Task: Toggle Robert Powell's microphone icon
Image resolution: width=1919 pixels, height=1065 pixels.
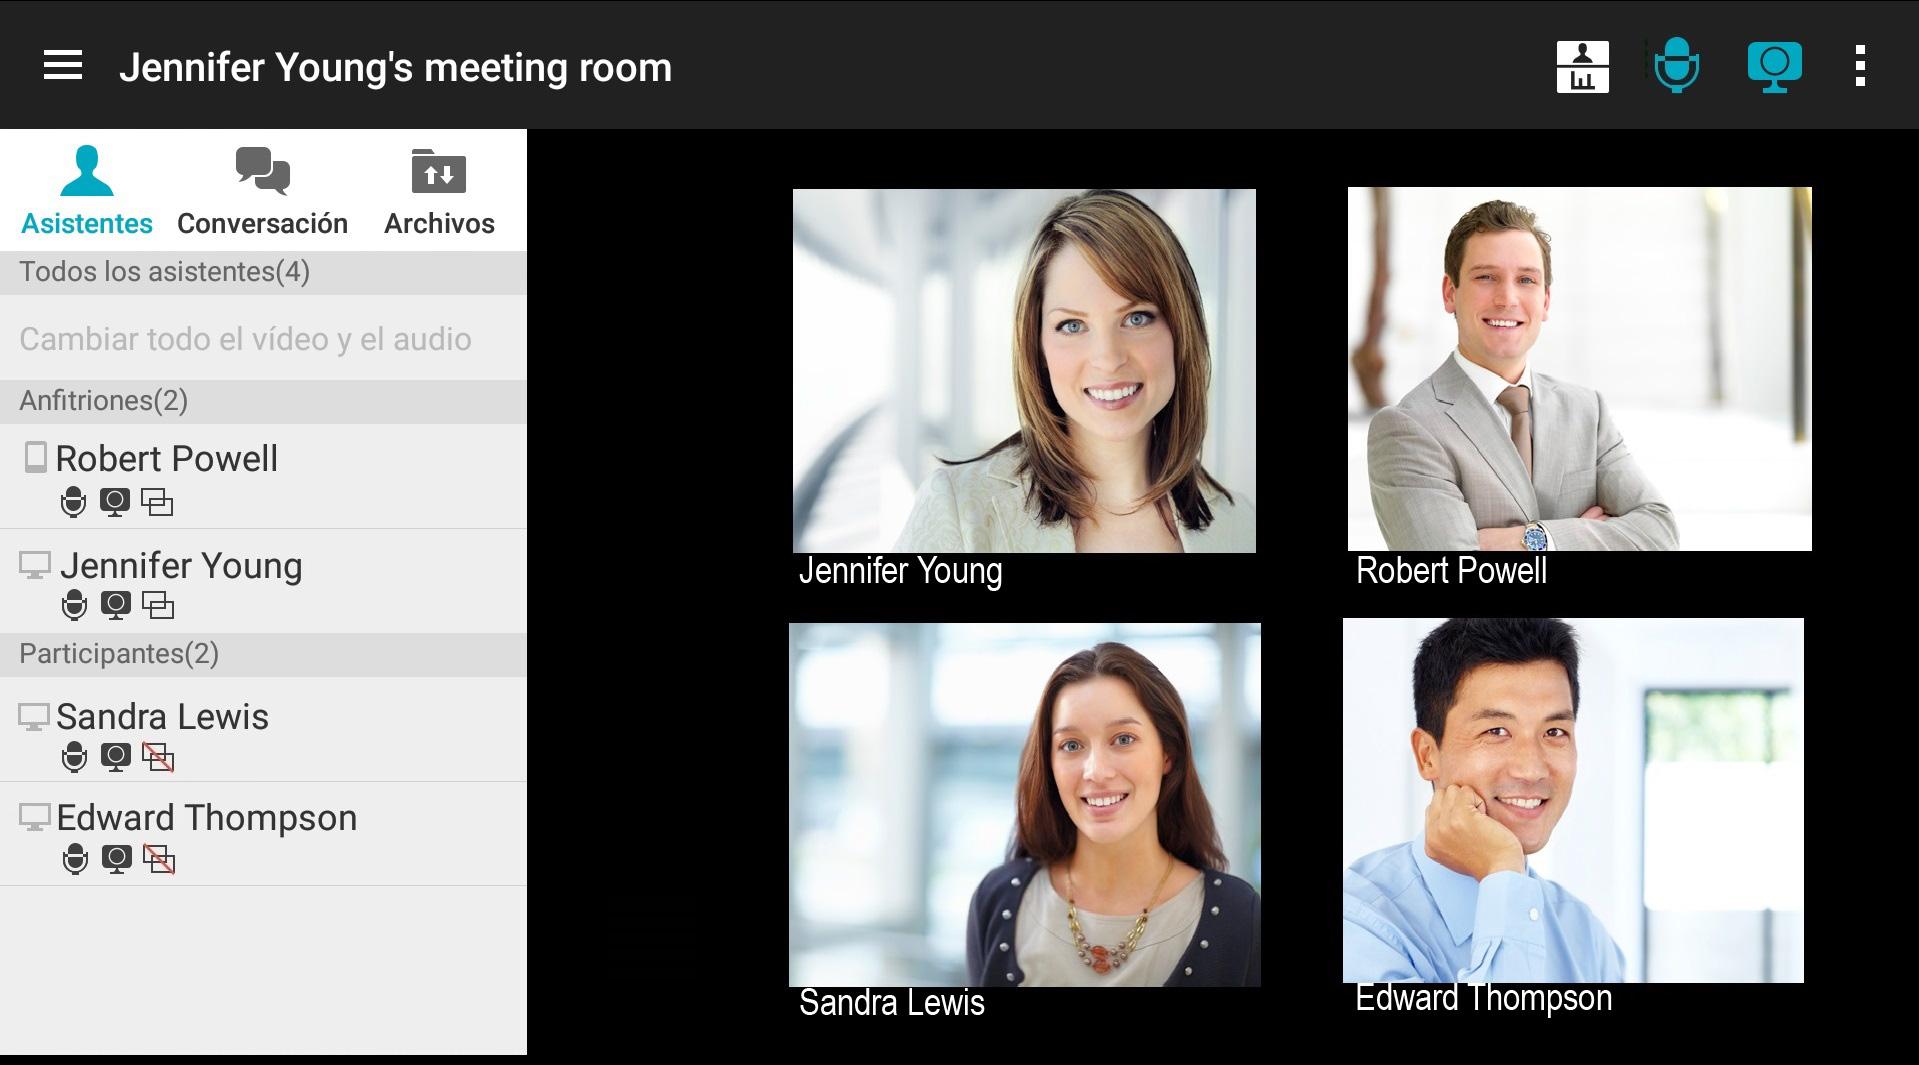Action: [73, 502]
